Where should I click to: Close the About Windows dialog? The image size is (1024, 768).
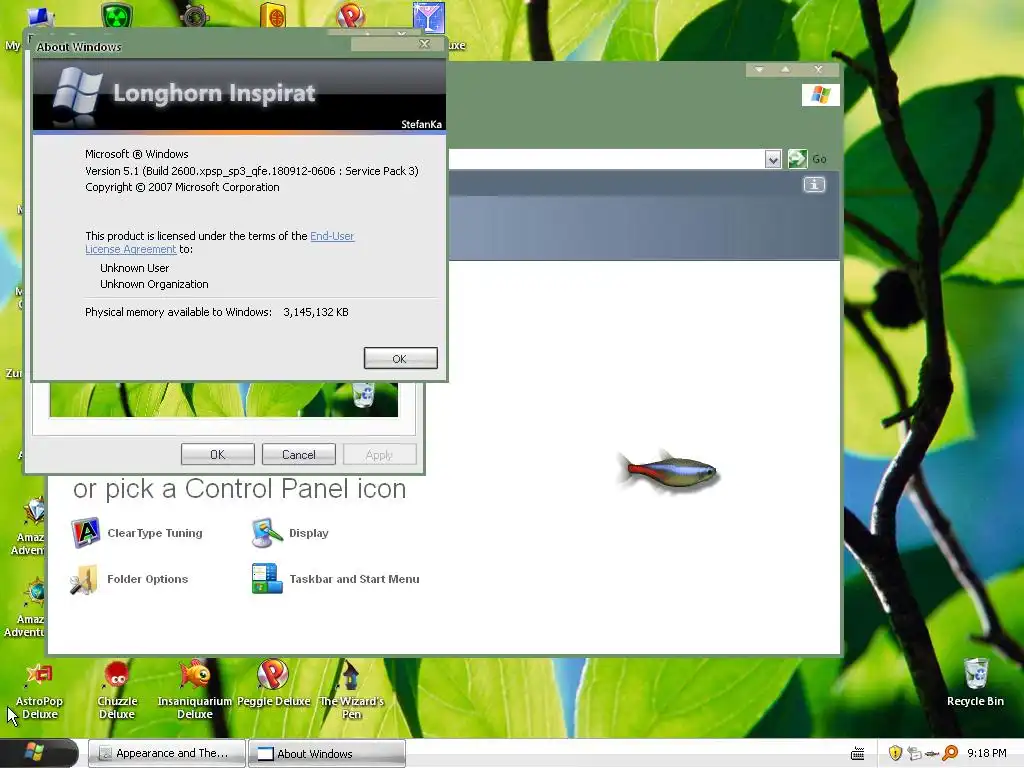pyautogui.click(x=424, y=44)
